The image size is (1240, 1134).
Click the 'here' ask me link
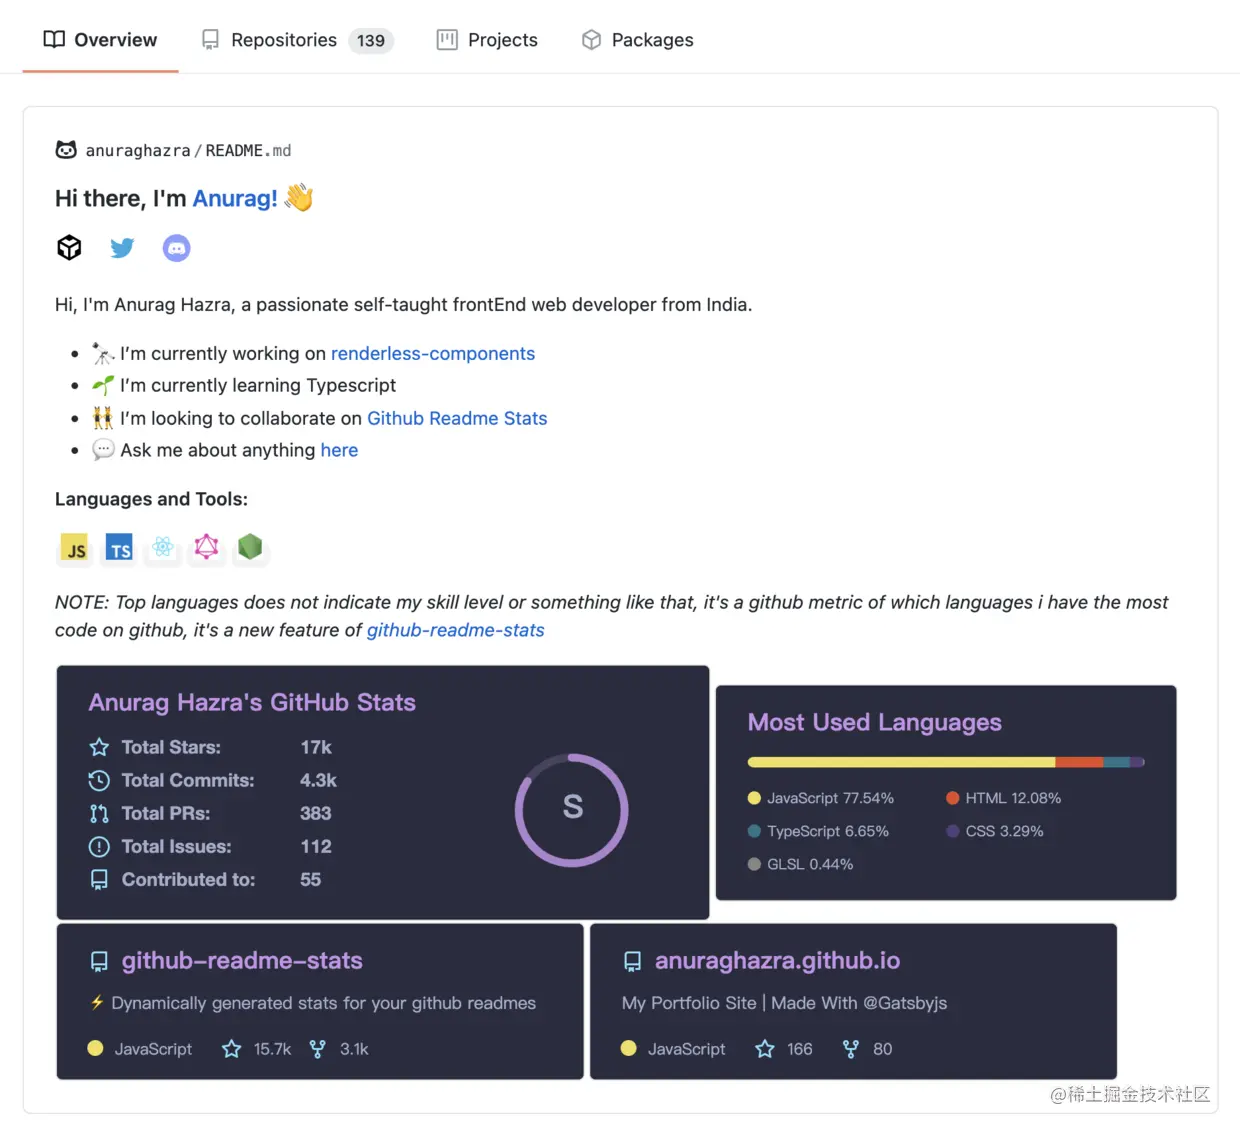tap(339, 451)
